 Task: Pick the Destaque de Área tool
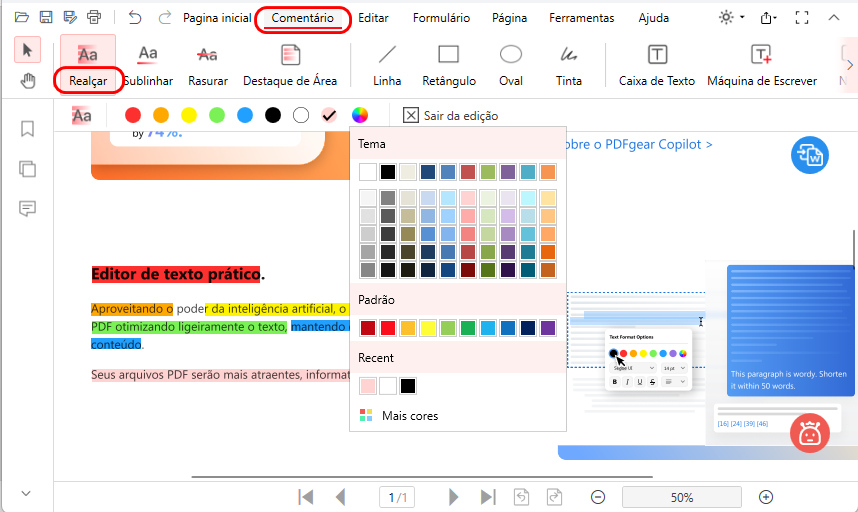pyautogui.click(x=290, y=66)
